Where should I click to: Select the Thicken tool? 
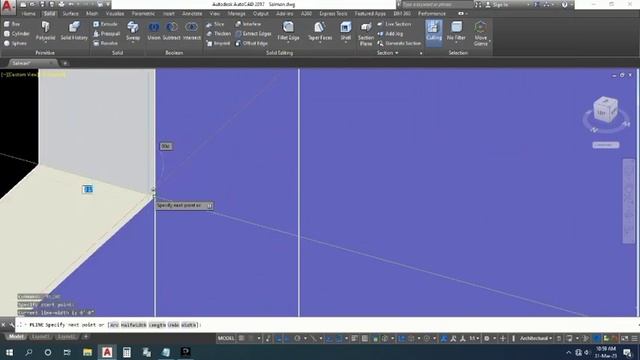(x=218, y=33)
